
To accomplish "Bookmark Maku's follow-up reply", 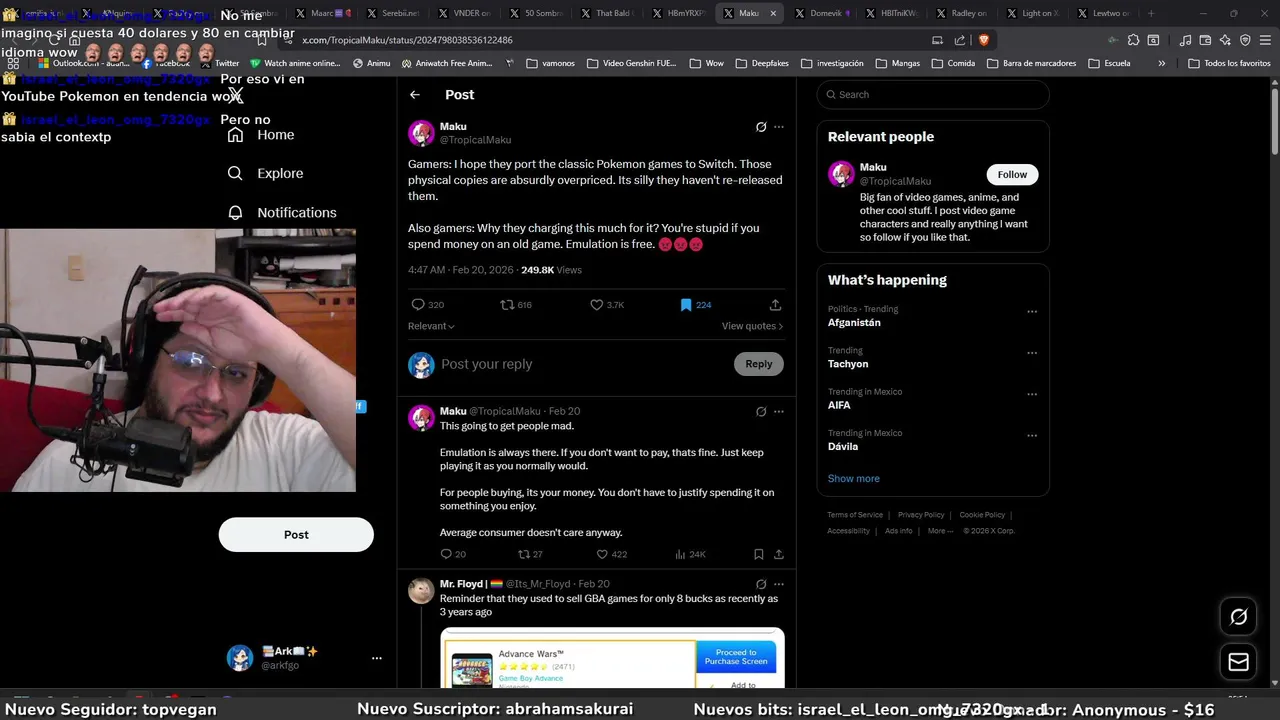I will [759, 554].
